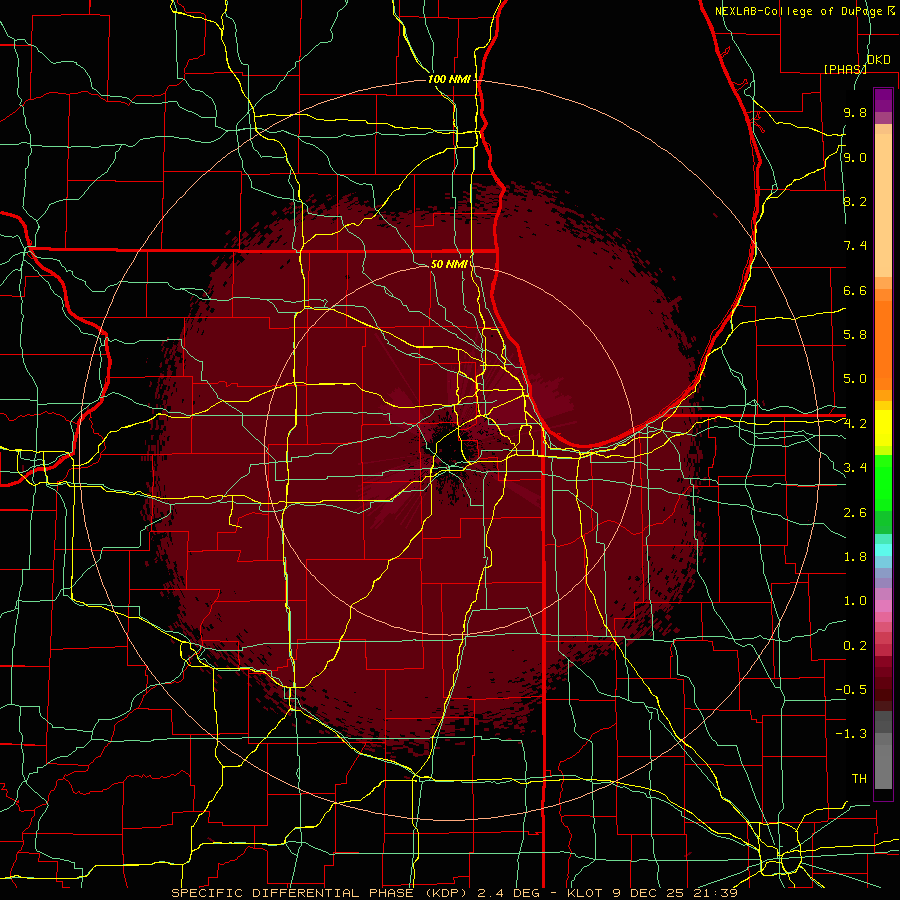Select the 100 NMI range ring label

[449, 79]
